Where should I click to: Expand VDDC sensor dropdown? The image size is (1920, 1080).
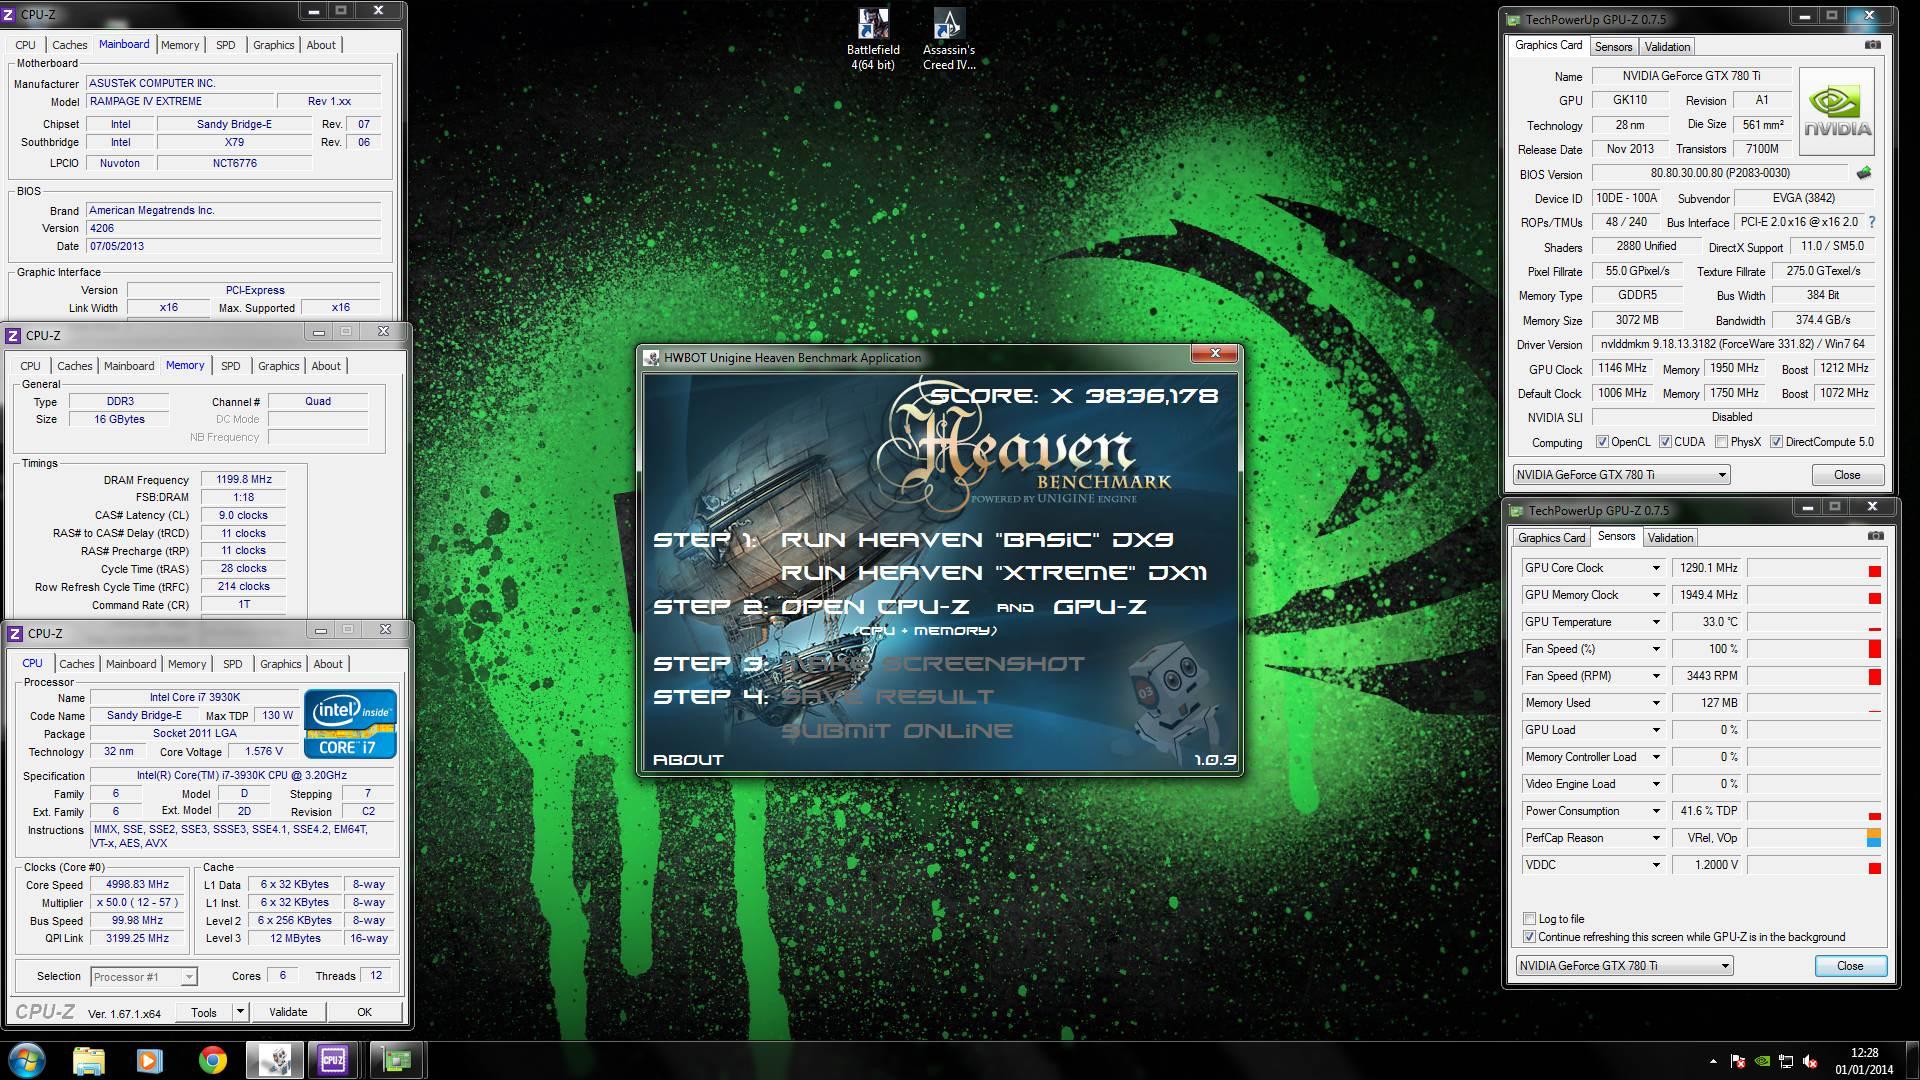pyautogui.click(x=1655, y=865)
